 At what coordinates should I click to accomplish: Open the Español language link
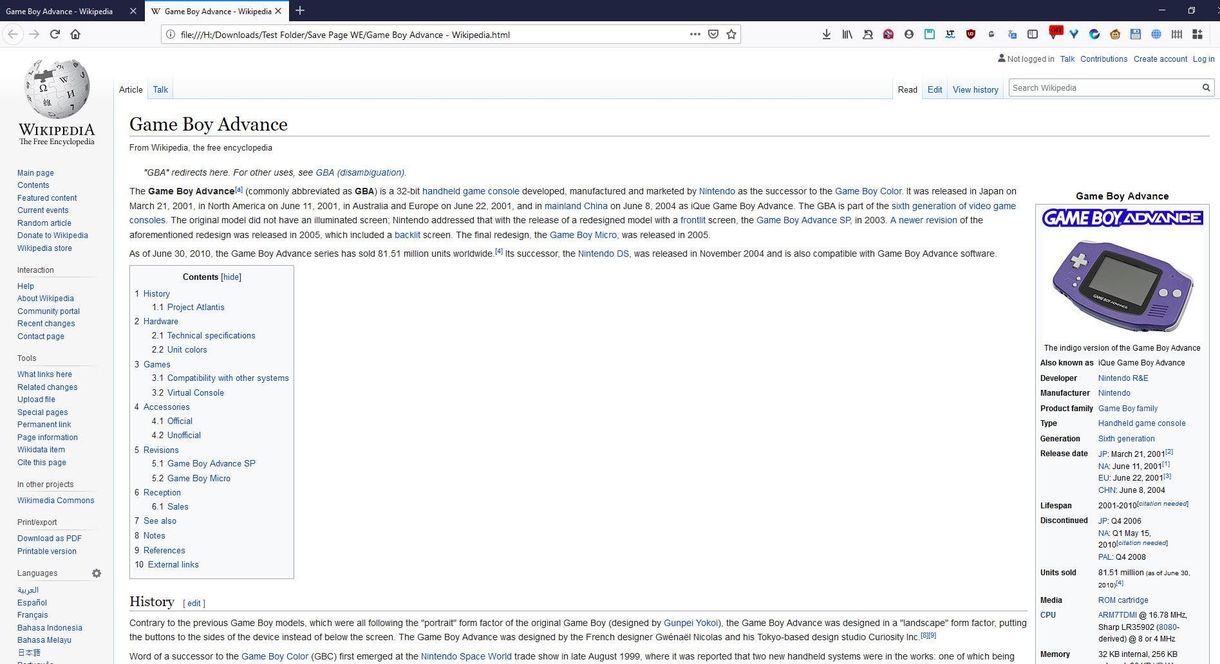[x=32, y=603]
